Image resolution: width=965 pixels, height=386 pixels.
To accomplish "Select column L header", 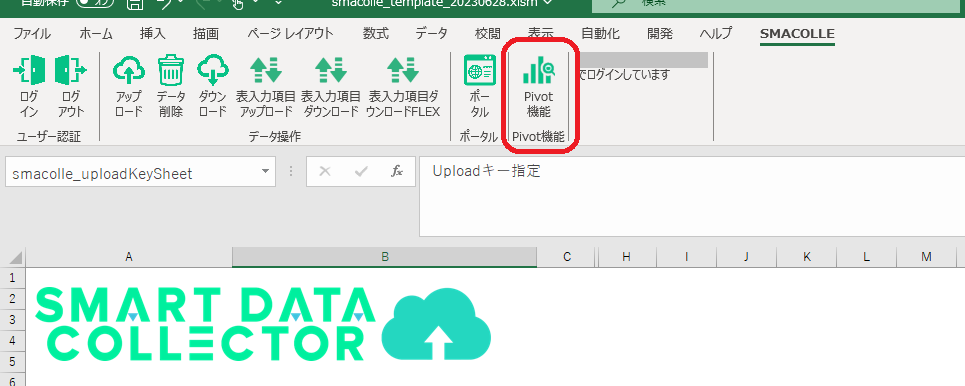I will (x=866, y=257).
